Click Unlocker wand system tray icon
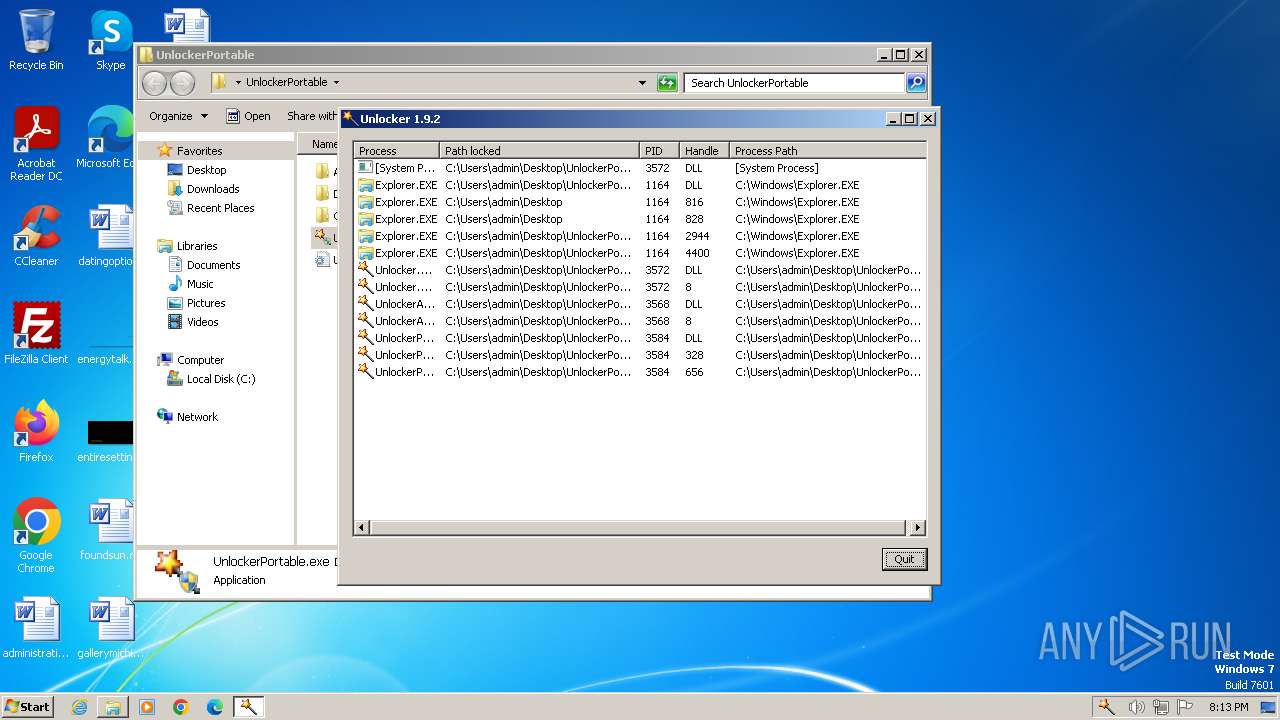 (1106, 706)
